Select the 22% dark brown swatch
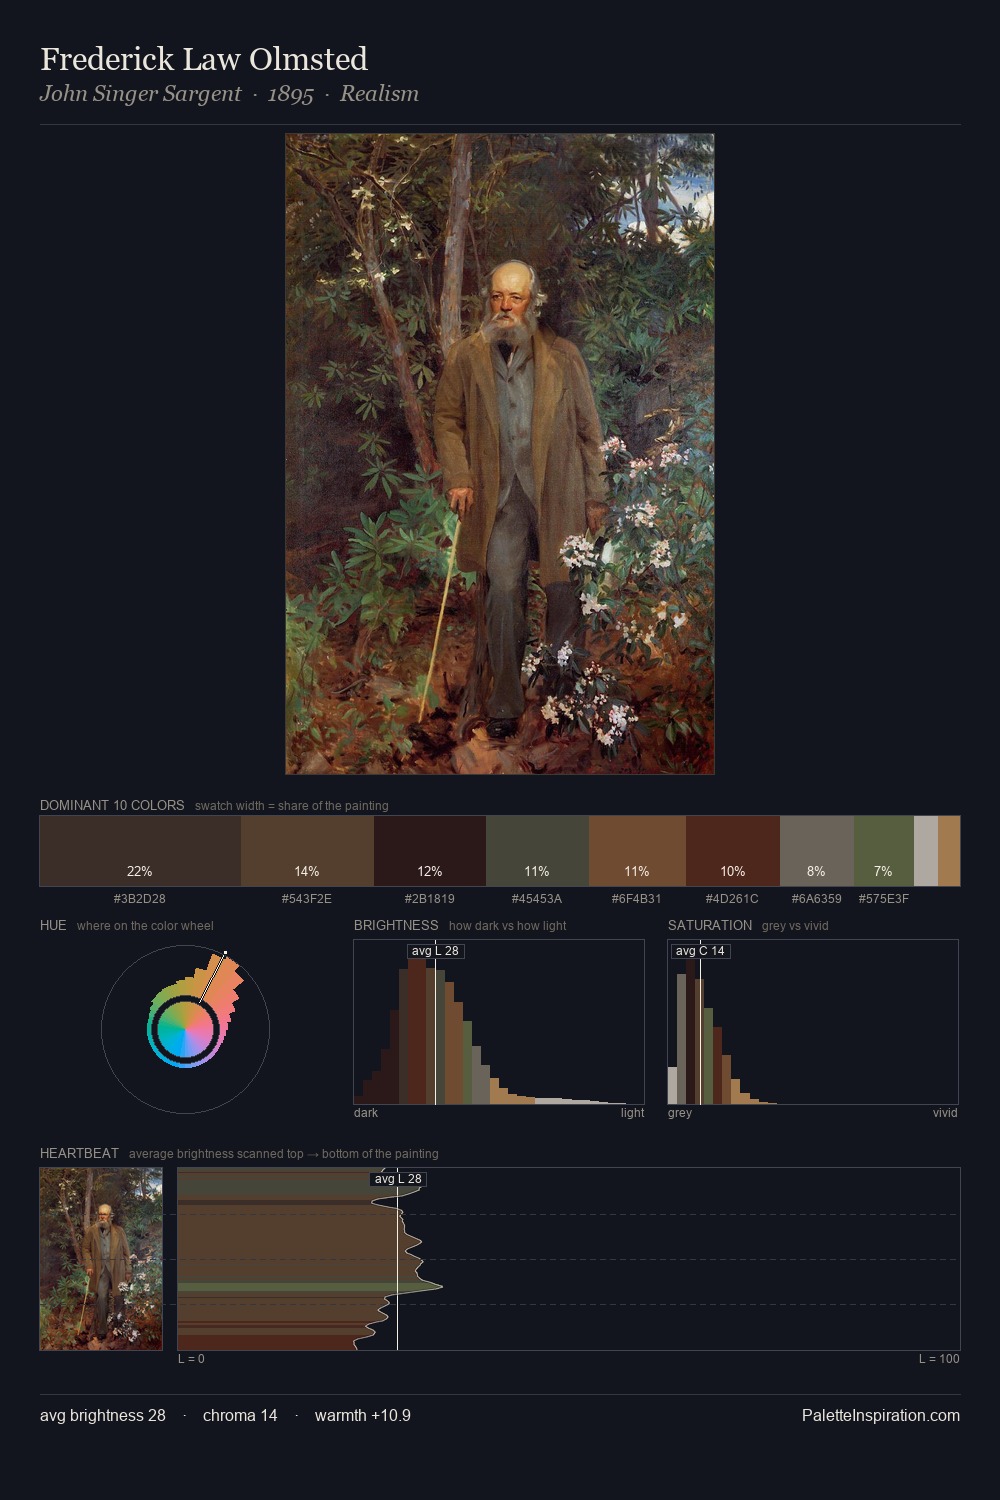The height and width of the screenshot is (1500, 1000). 140,851
